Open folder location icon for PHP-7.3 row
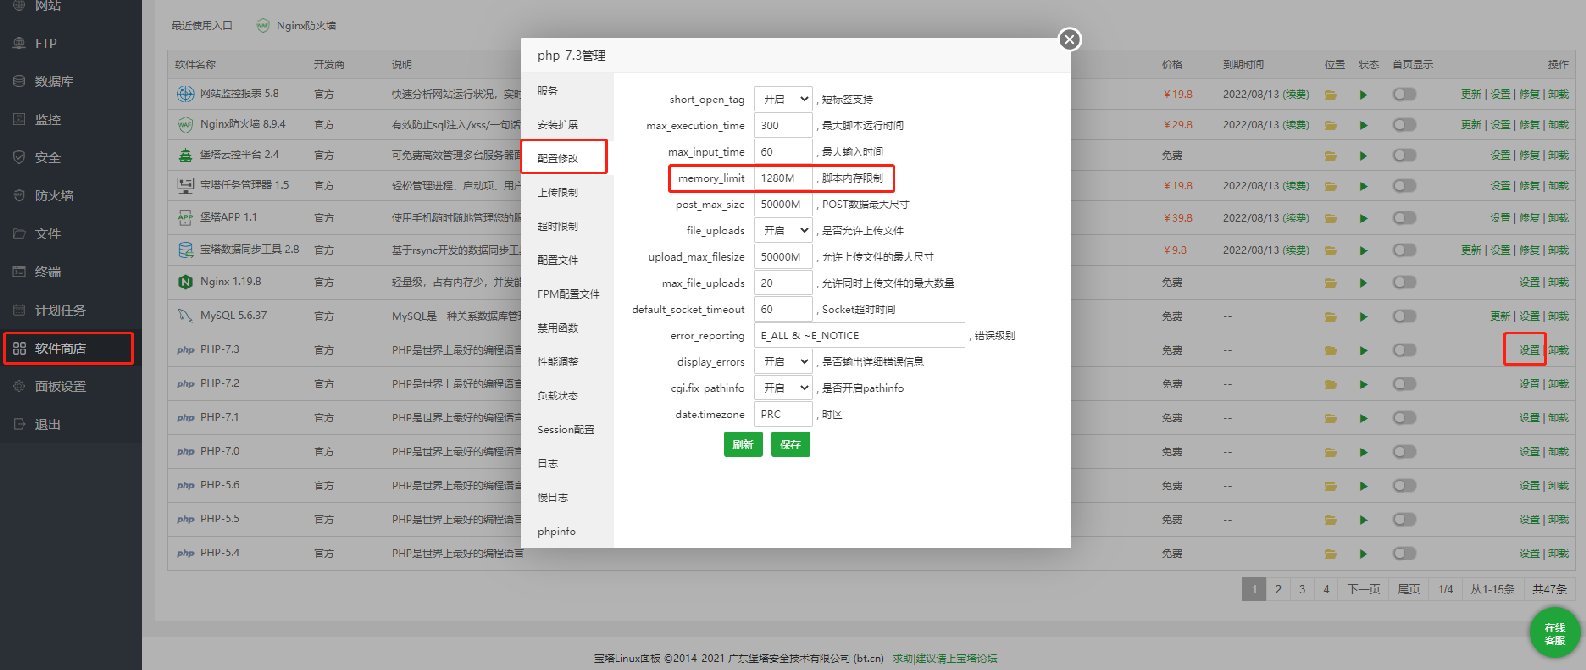This screenshot has height=670, width=1586. (x=1331, y=351)
